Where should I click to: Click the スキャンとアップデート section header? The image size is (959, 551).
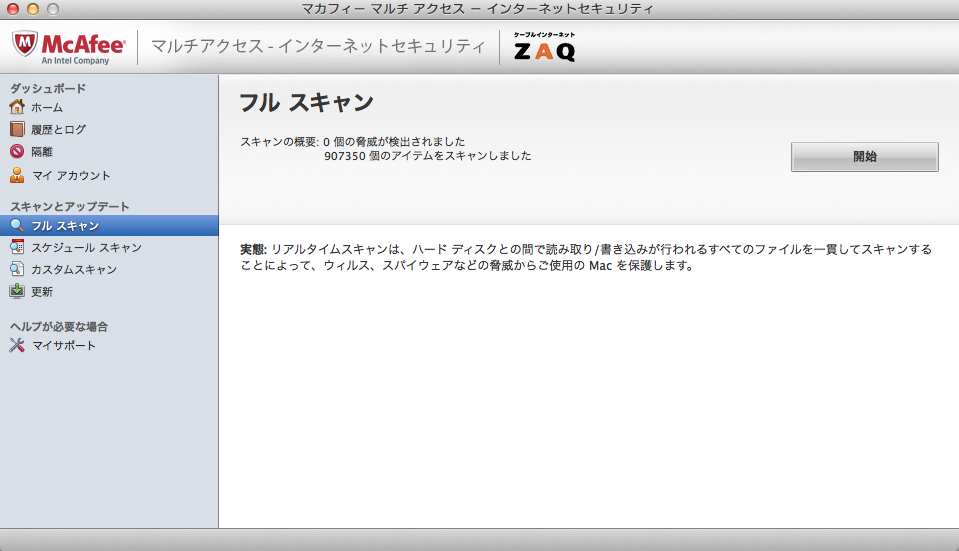pyautogui.click(x=70, y=206)
